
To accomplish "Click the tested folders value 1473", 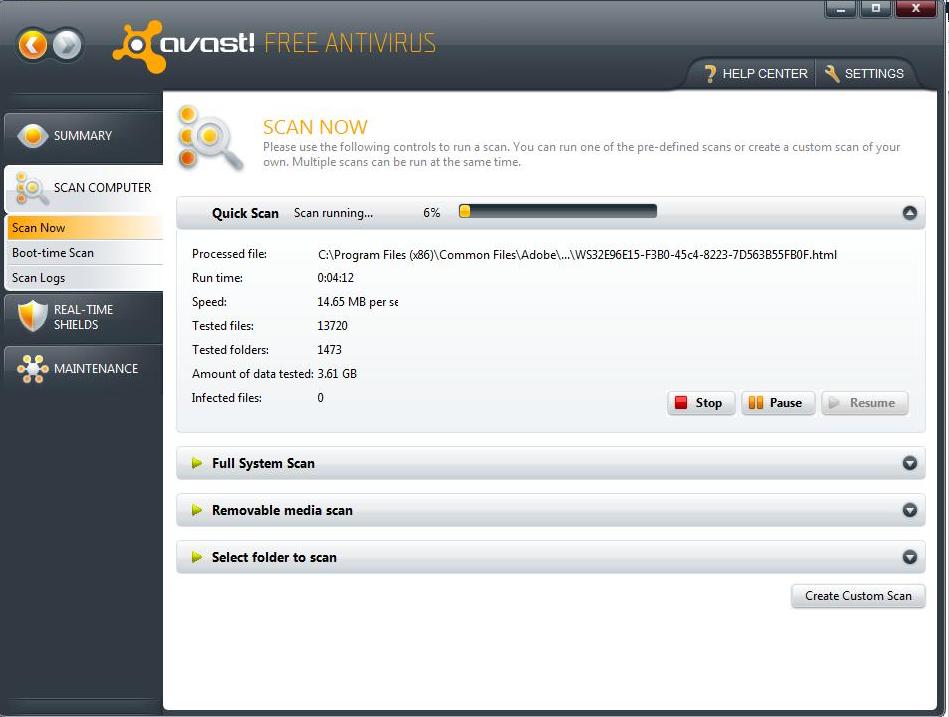I will click(x=329, y=350).
